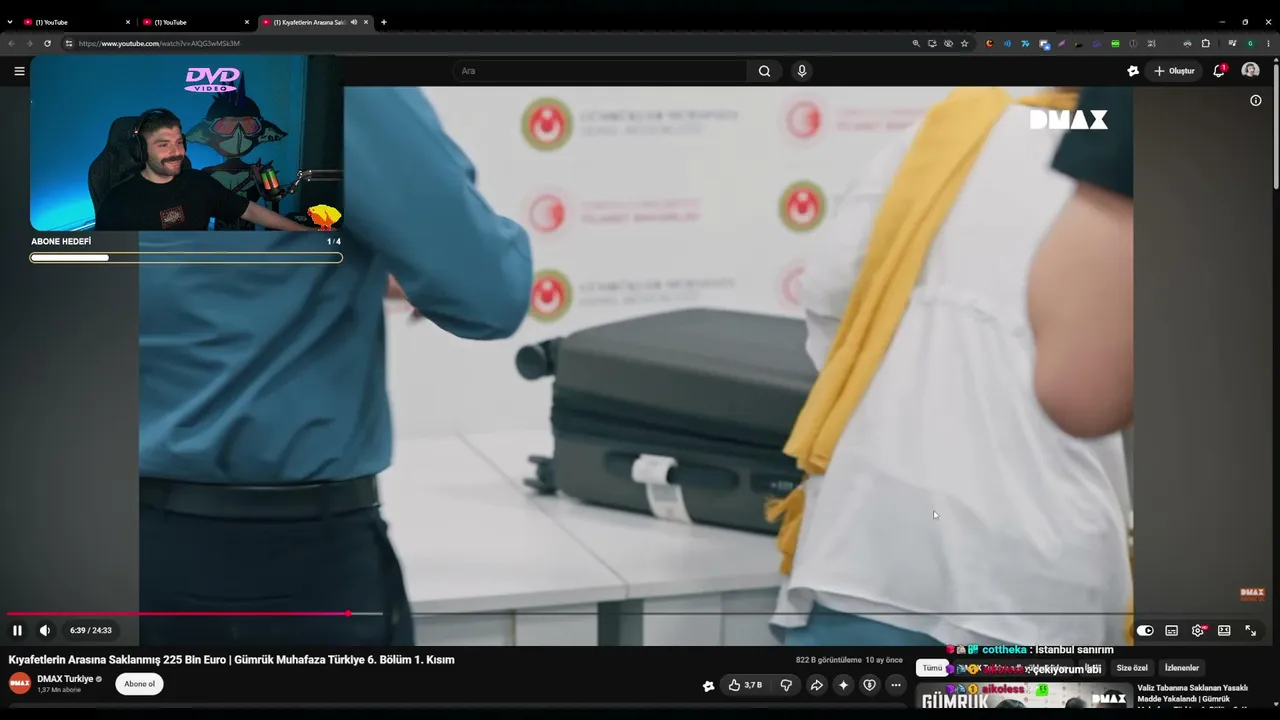This screenshot has width=1280, height=720.
Task: Click the install app icon in address bar
Action: (932, 44)
